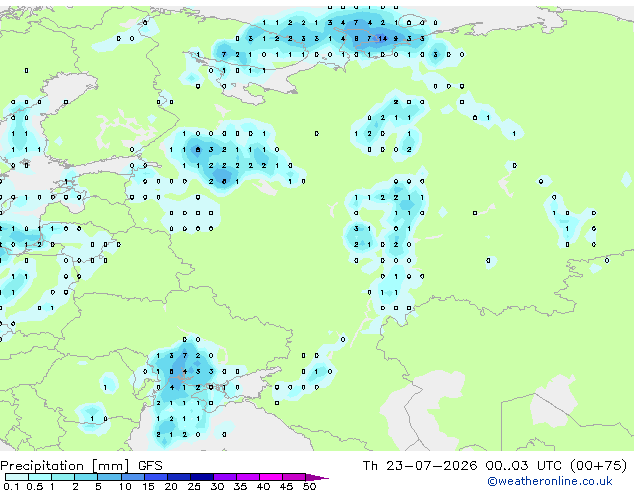Click the 20–25 mm legend color box
The image size is (634, 490).
click(x=179, y=477)
